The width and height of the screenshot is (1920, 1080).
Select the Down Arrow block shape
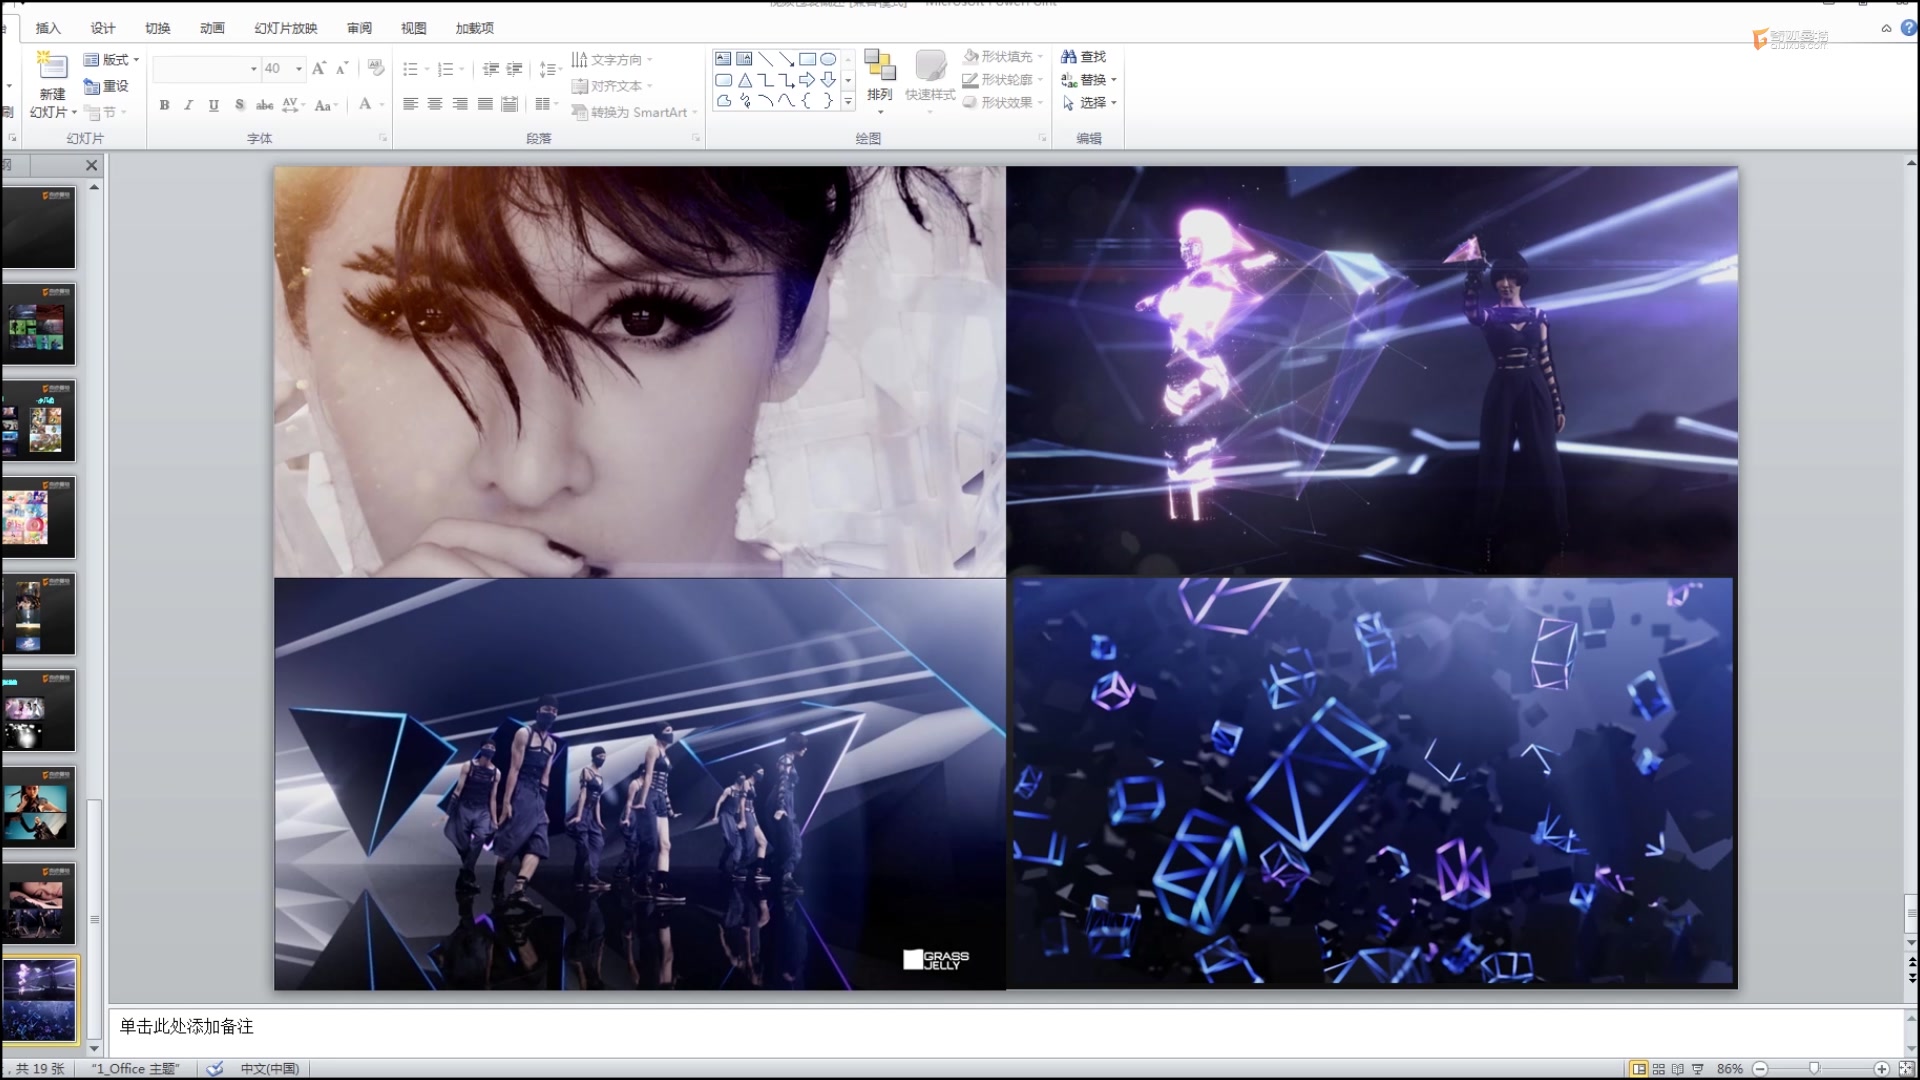[x=828, y=80]
